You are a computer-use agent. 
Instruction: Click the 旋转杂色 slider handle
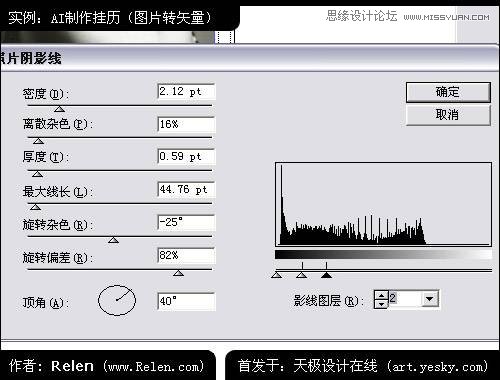tap(113, 240)
